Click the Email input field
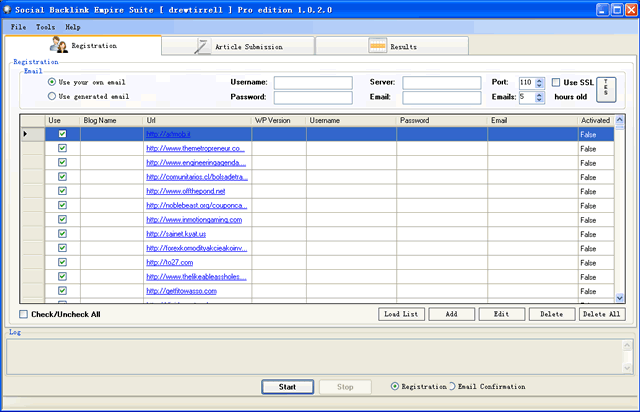 (442, 97)
